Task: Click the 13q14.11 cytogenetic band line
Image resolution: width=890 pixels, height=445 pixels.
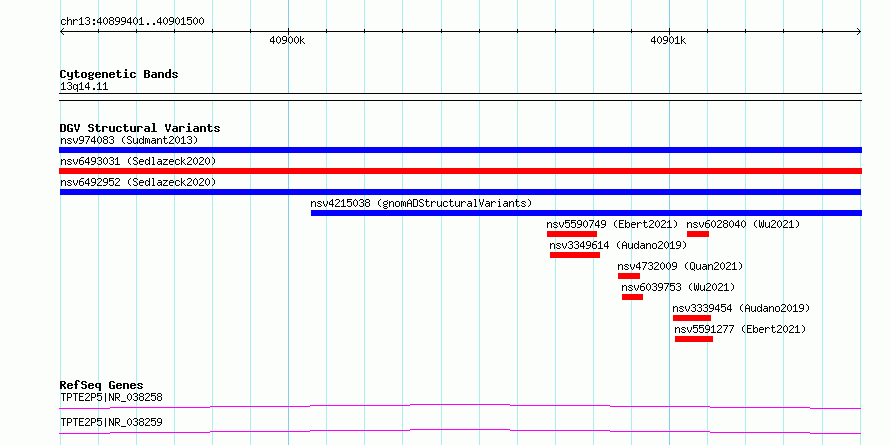Action: point(460,96)
